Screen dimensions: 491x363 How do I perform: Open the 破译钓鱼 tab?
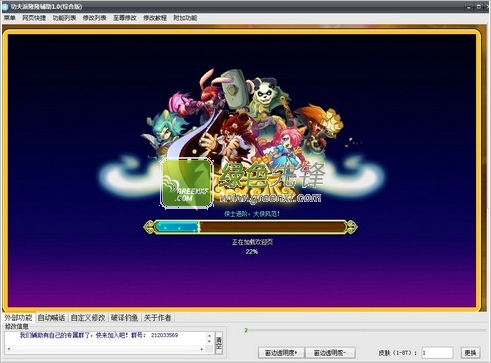tap(124, 318)
